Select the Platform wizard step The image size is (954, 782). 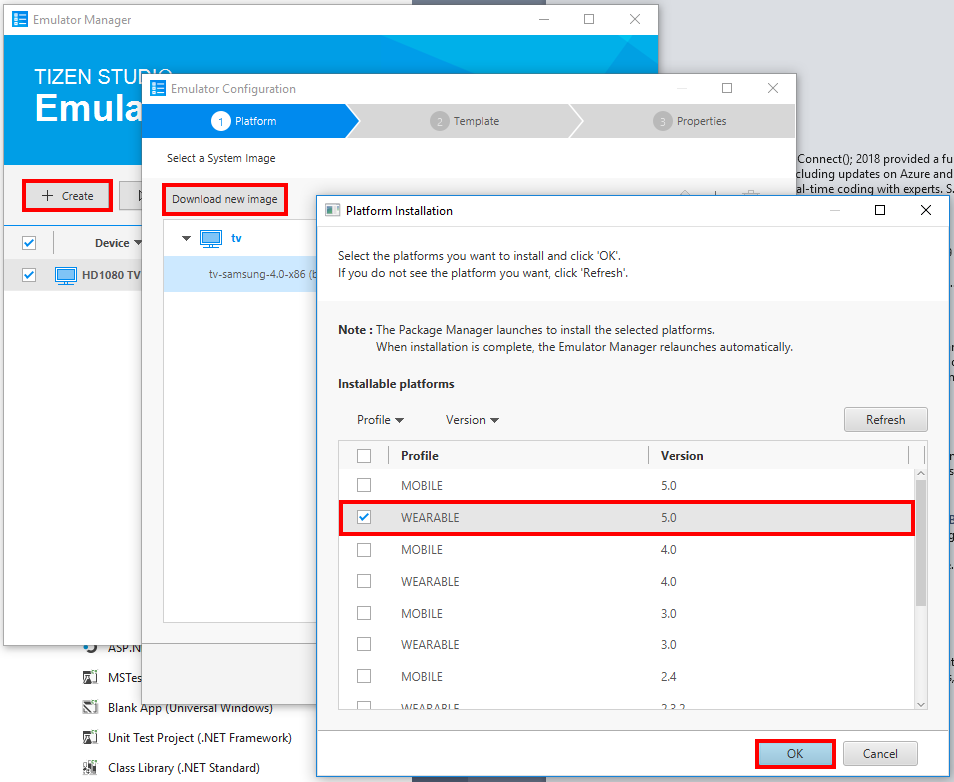[x=247, y=120]
